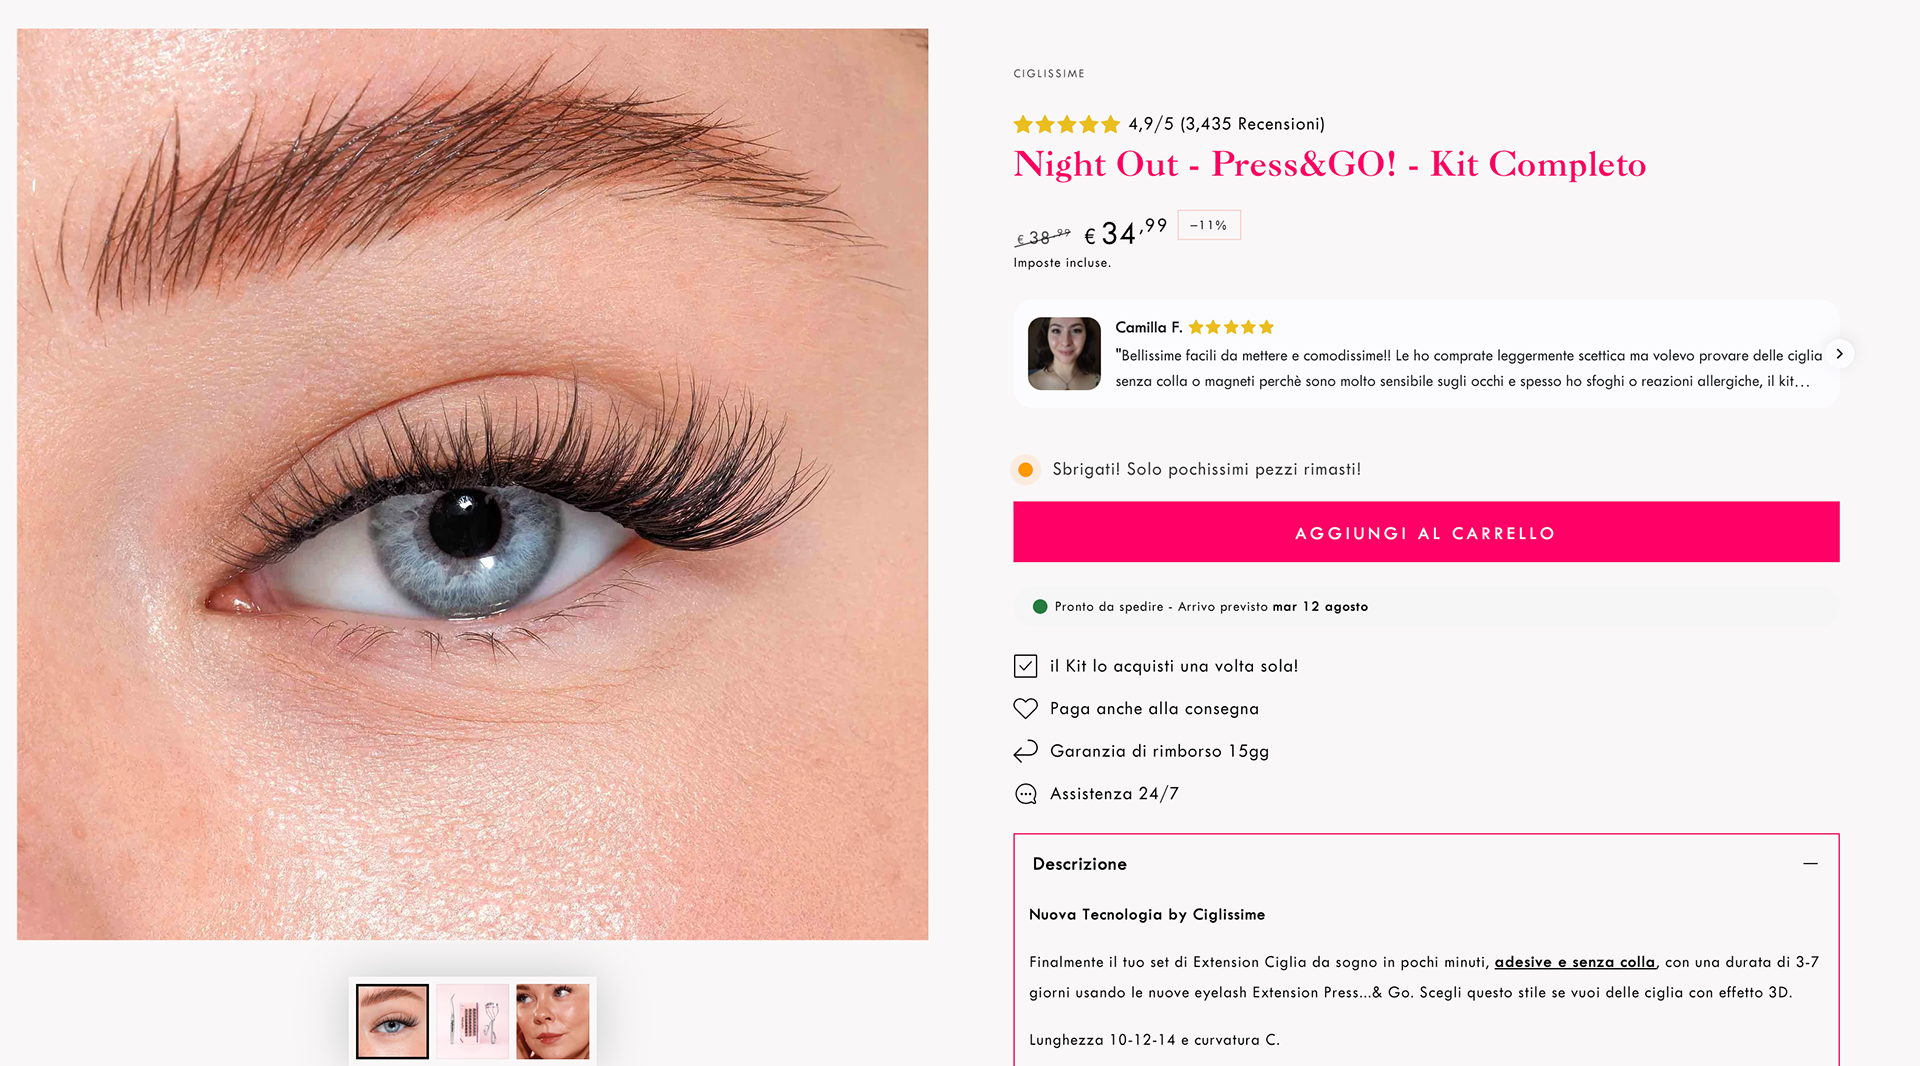Collapse the Descrizione section via the minus icon
Screen dimensions: 1920x1066
click(1810, 864)
